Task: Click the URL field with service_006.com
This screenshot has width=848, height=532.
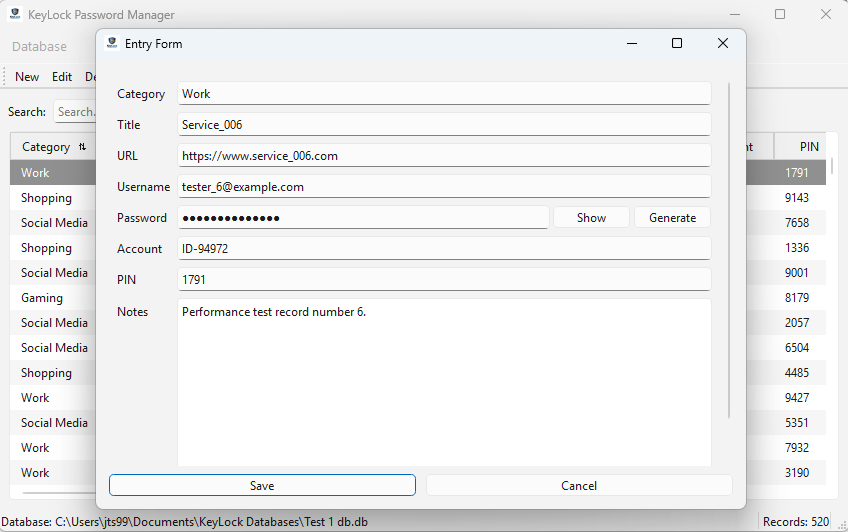Action: click(444, 156)
